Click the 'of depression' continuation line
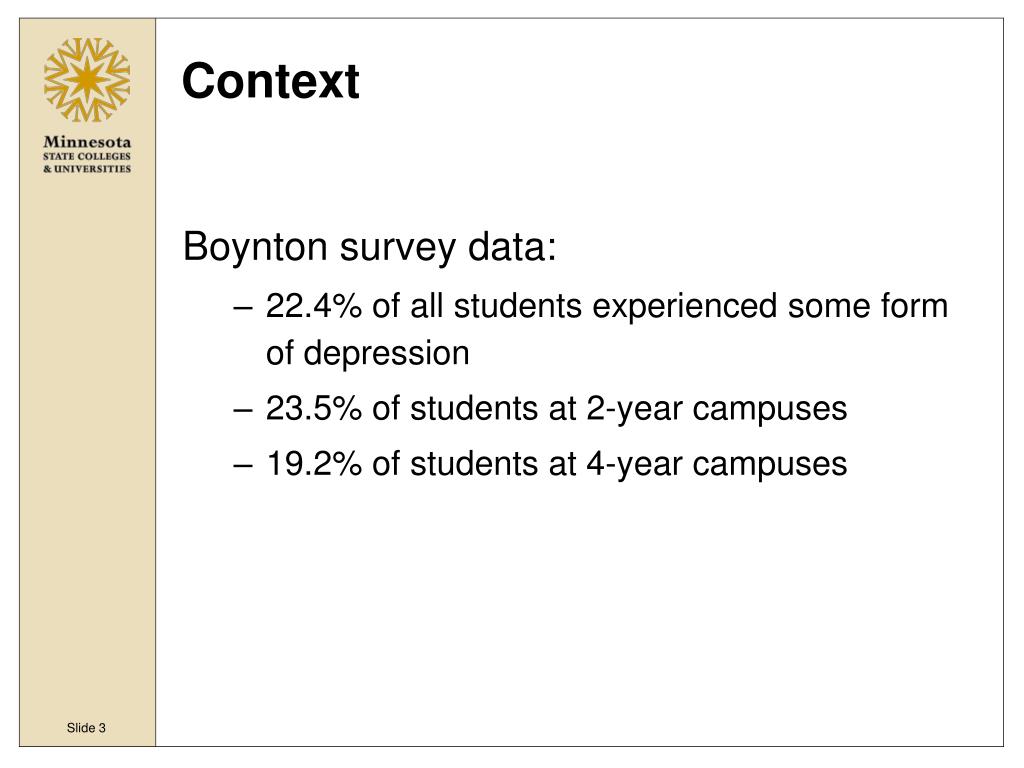Screen dimensions: 1024x768 point(368,353)
